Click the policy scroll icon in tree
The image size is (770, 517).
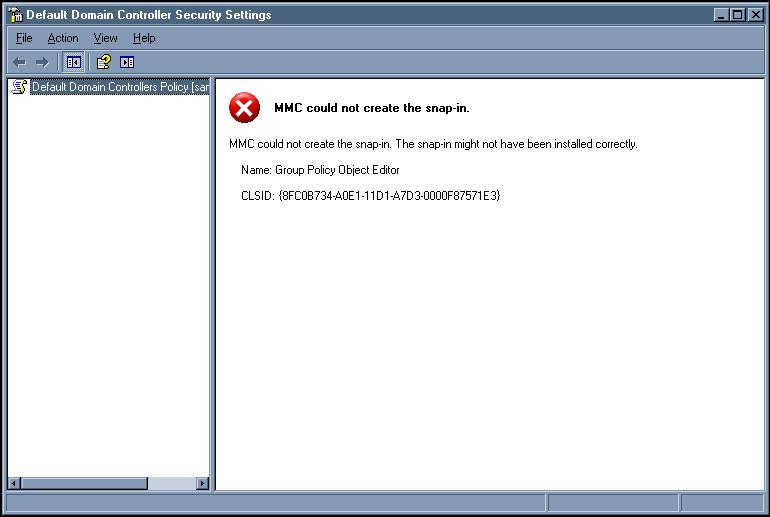[19, 87]
